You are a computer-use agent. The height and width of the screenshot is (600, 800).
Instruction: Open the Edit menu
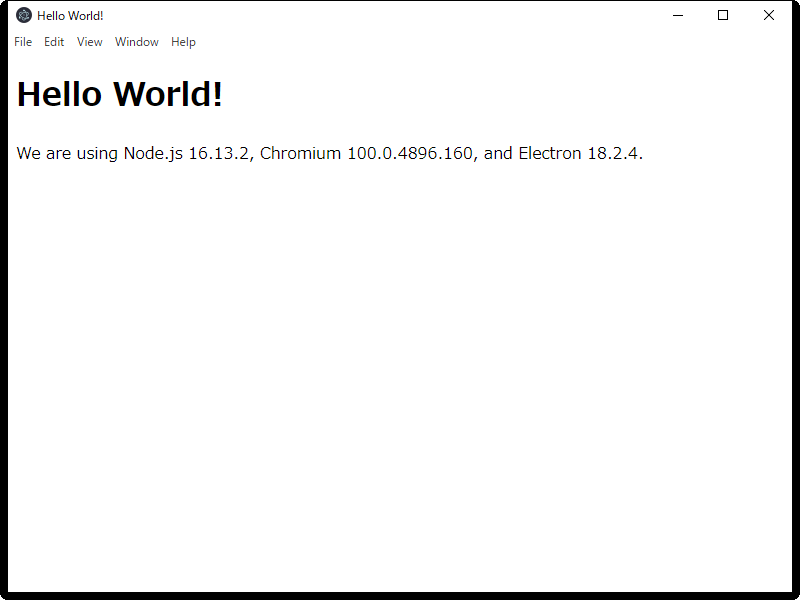[54, 42]
